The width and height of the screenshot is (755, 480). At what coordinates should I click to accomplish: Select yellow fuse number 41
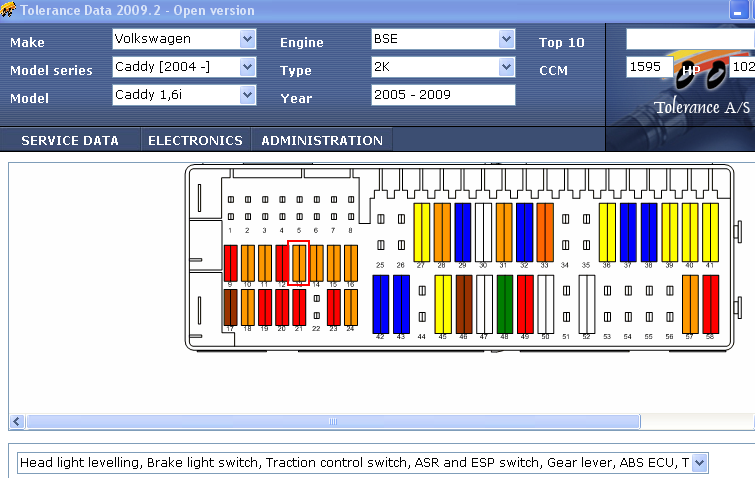coord(711,233)
